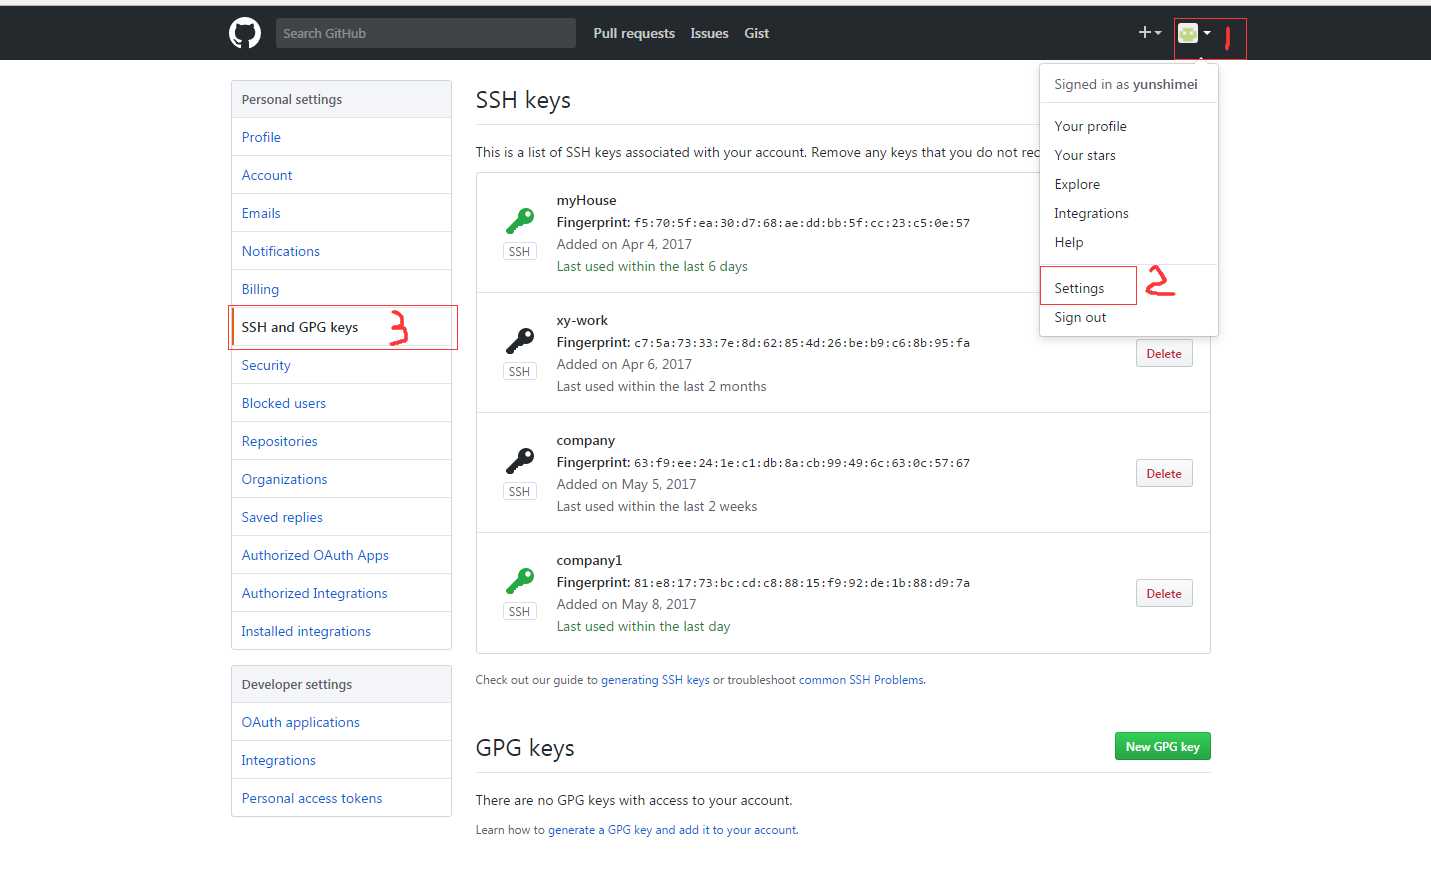This screenshot has width=1431, height=871.
Task: Click the company1 fingerprint 81:e8:17 value
Action: click(x=802, y=583)
